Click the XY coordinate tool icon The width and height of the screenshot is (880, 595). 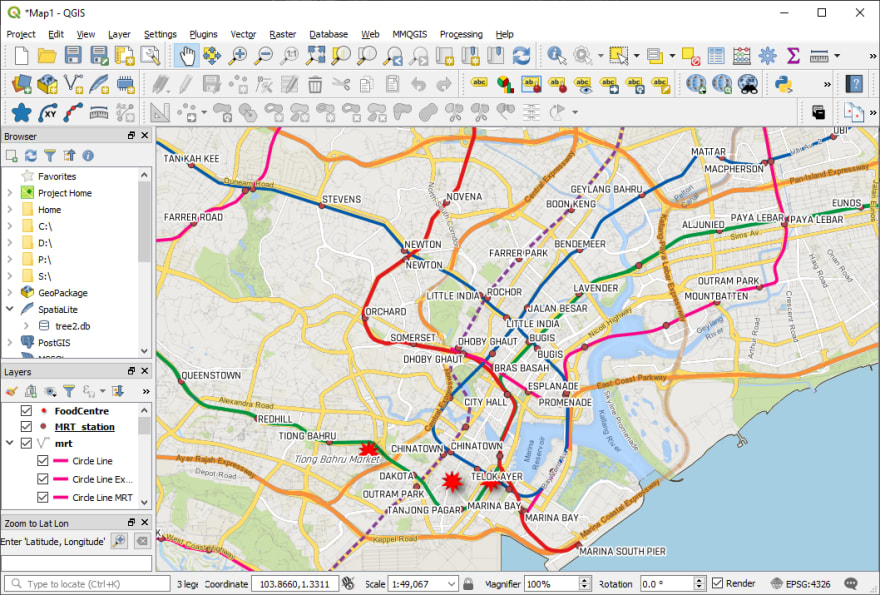[48, 112]
